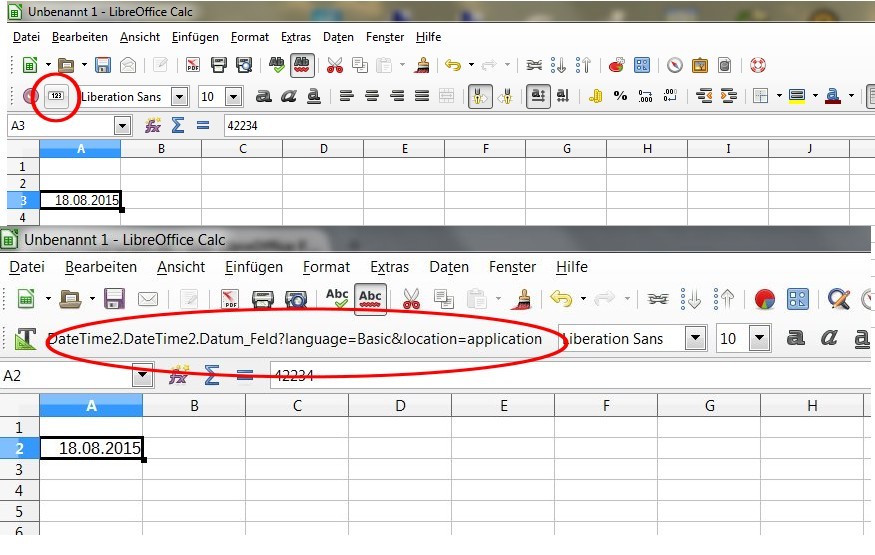Toggle auto spellcheck Abc in lower window
This screenshot has height=555, width=875.
pos(370,299)
